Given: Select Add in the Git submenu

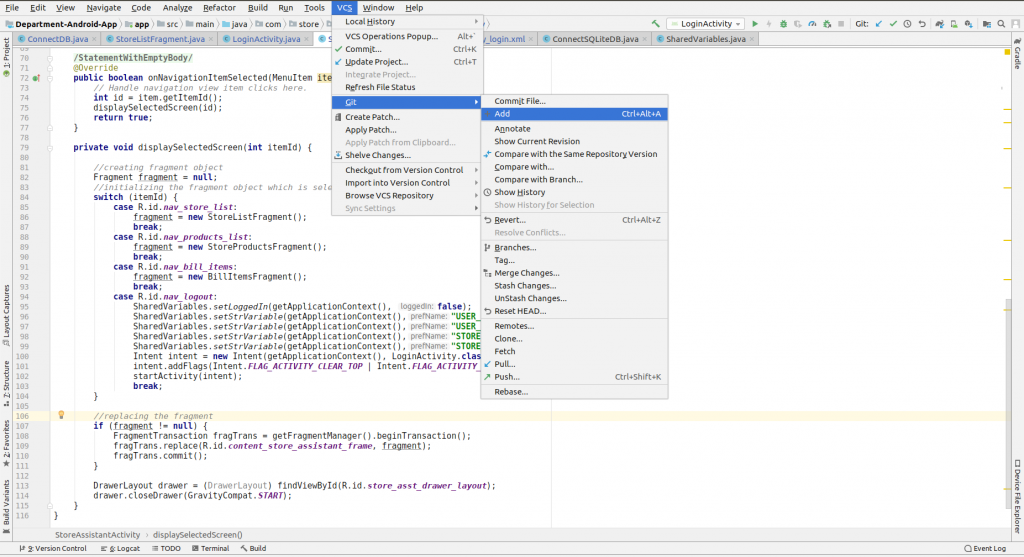Looking at the screenshot, I should pos(575,114).
